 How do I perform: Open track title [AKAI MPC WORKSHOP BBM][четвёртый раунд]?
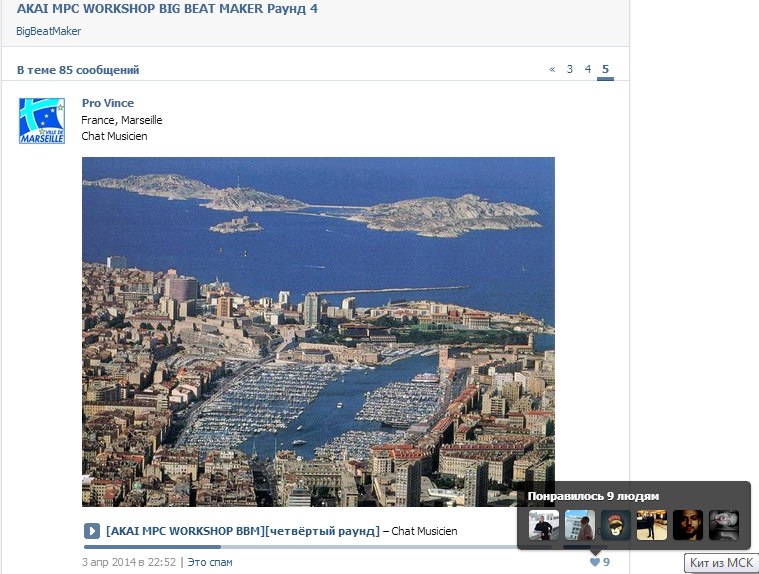coord(243,531)
